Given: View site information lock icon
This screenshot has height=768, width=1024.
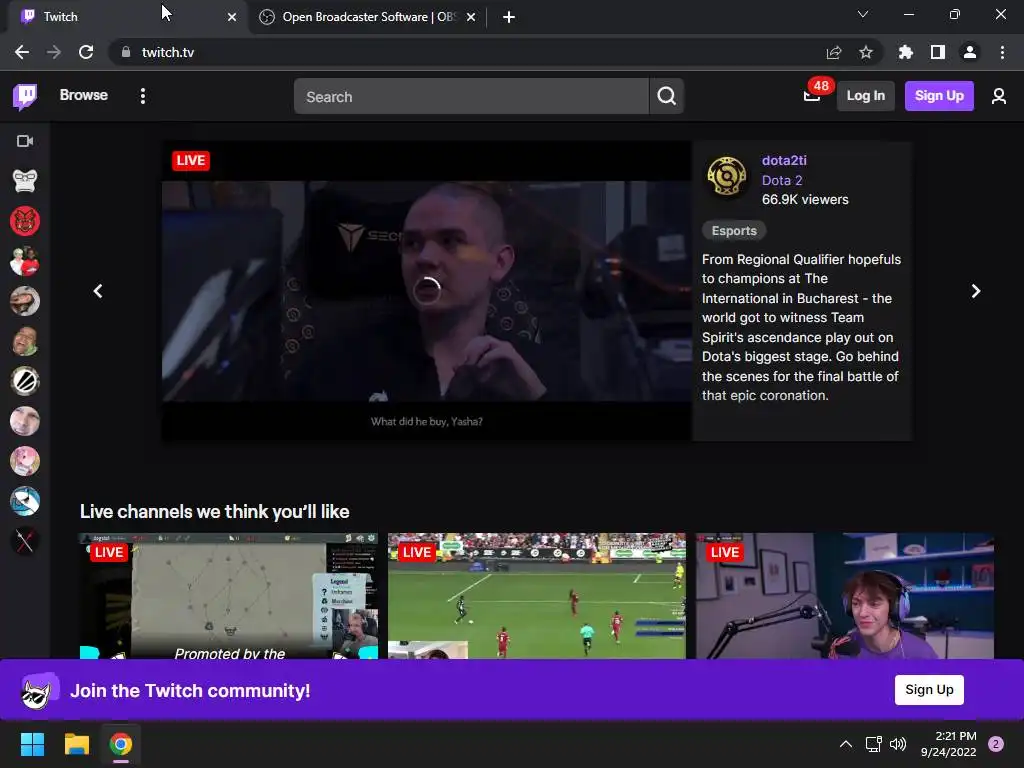Looking at the screenshot, I should (126, 52).
